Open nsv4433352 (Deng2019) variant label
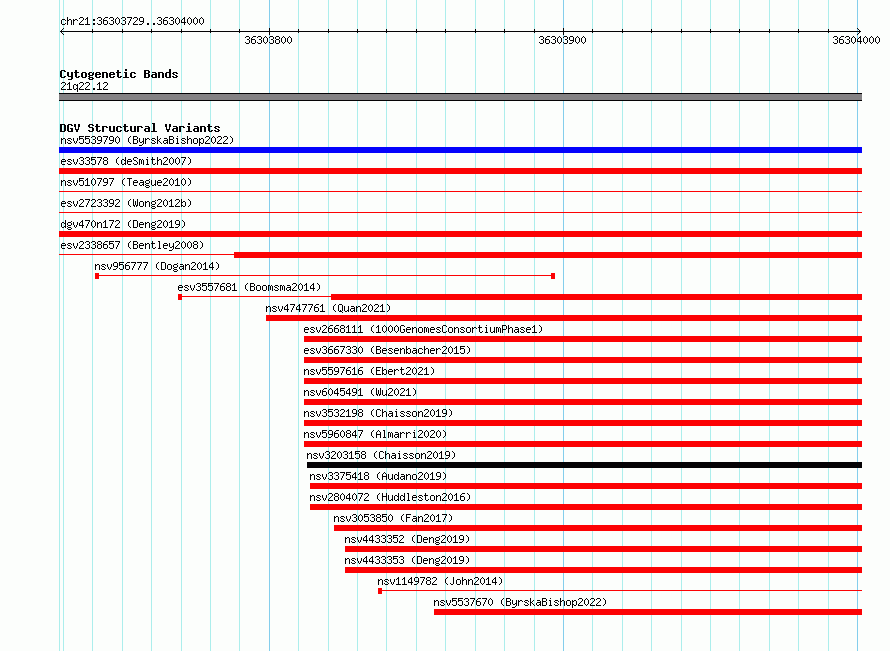 tap(407, 539)
